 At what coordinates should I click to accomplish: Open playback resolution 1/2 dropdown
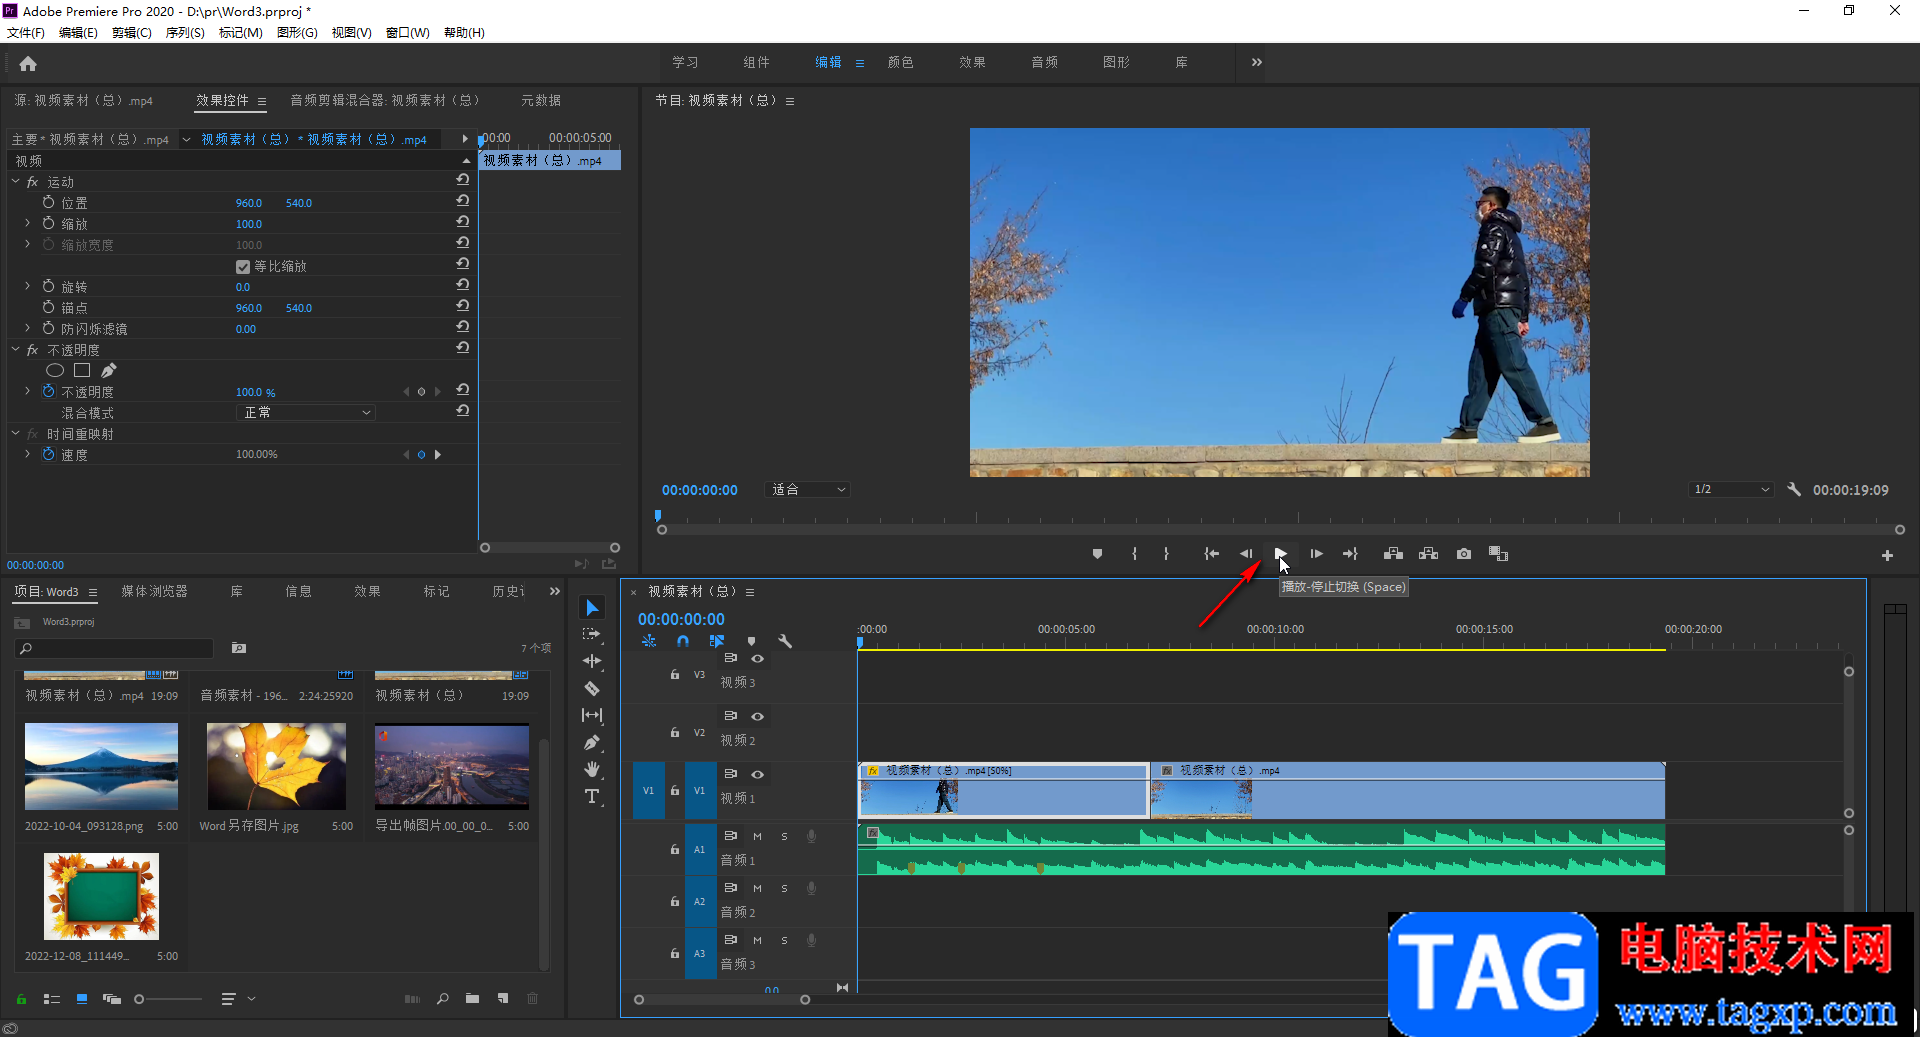[1732, 490]
